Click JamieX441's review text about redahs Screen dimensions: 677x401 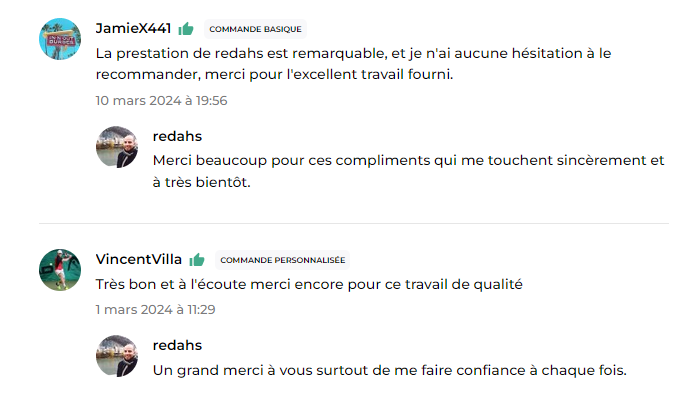(x=353, y=64)
